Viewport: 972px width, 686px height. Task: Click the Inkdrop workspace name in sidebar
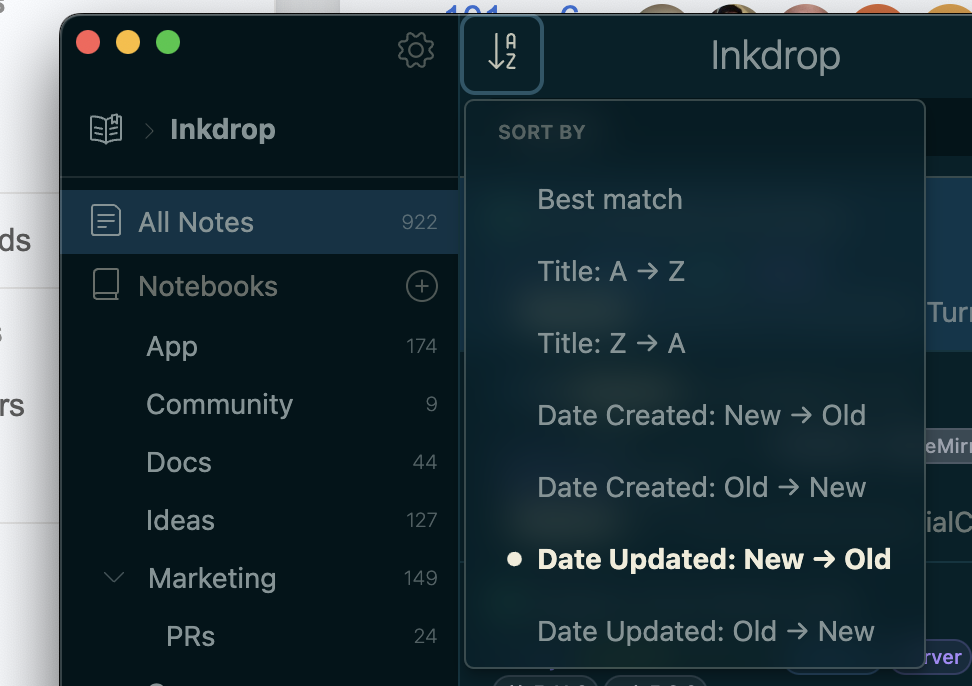(x=223, y=130)
